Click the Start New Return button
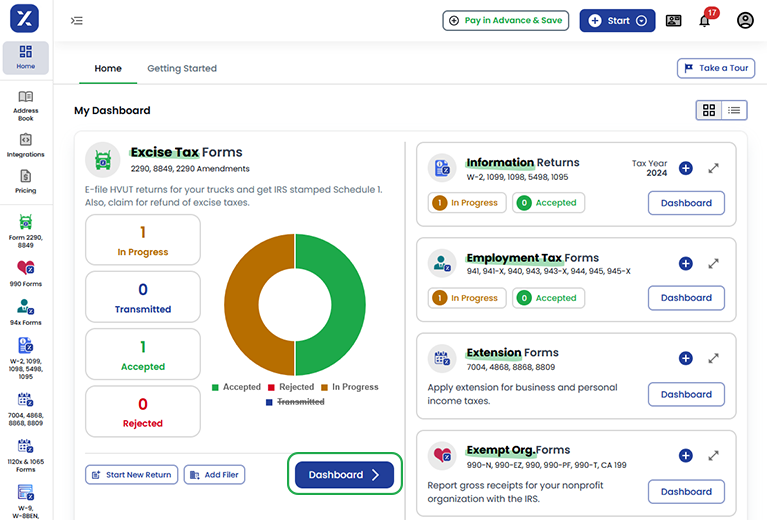The width and height of the screenshot is (767, 520). pyautogui.click(x=131, y=475)
